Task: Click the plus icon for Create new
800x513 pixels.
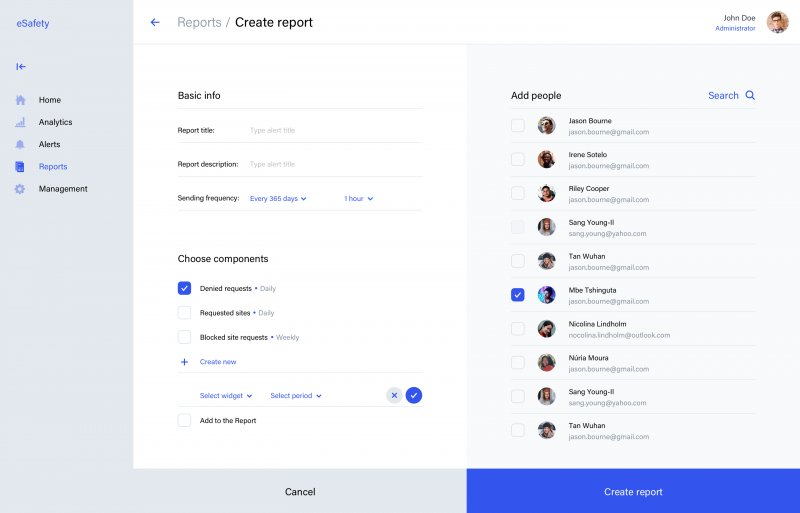Action: point(184,362)
